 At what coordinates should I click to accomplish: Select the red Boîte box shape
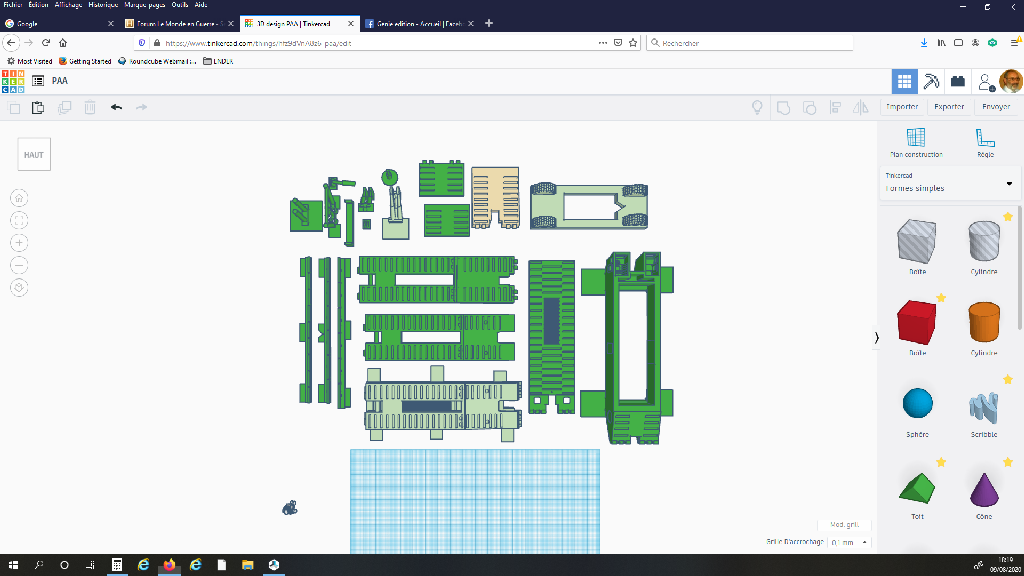click(x=917, y=323)
